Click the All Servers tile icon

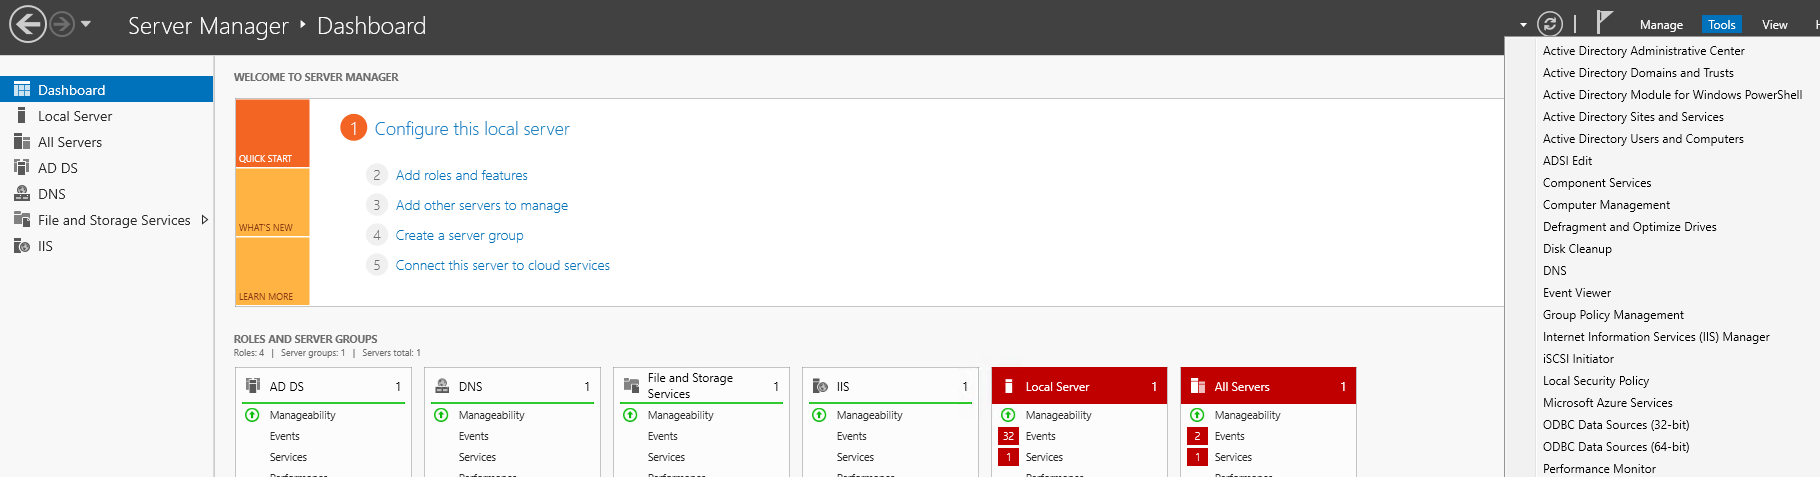tap(1197, 386)
